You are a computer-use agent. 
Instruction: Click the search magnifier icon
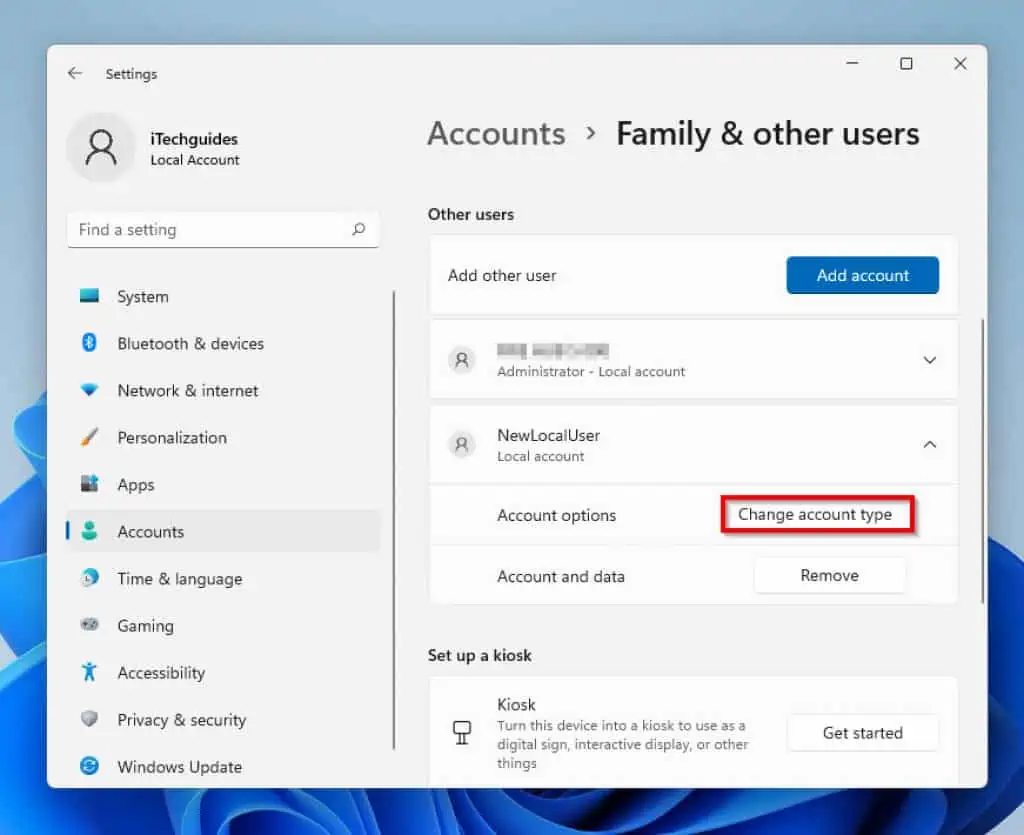[x=358, y=229]
